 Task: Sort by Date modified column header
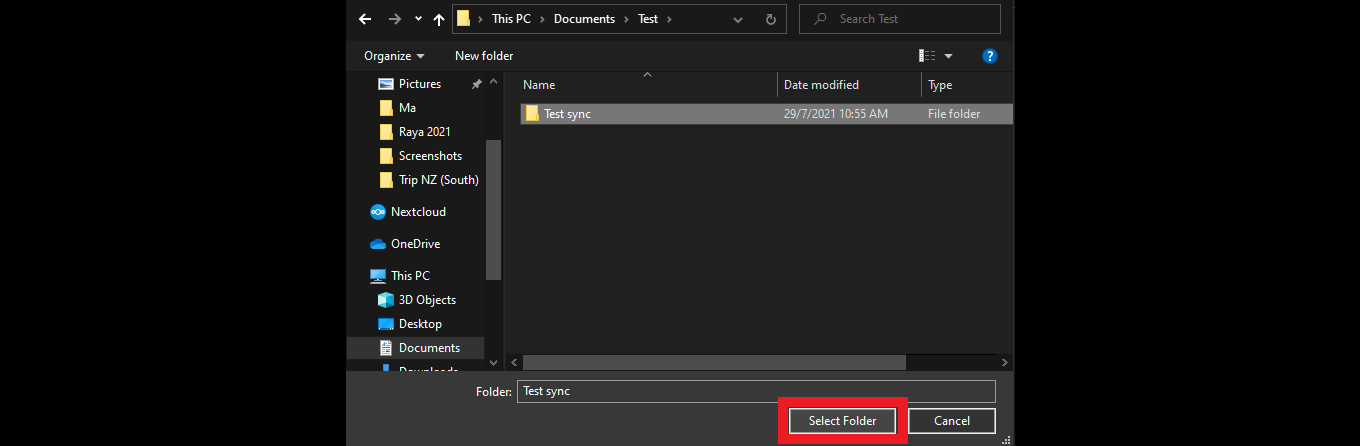click(x=821, y=85)
